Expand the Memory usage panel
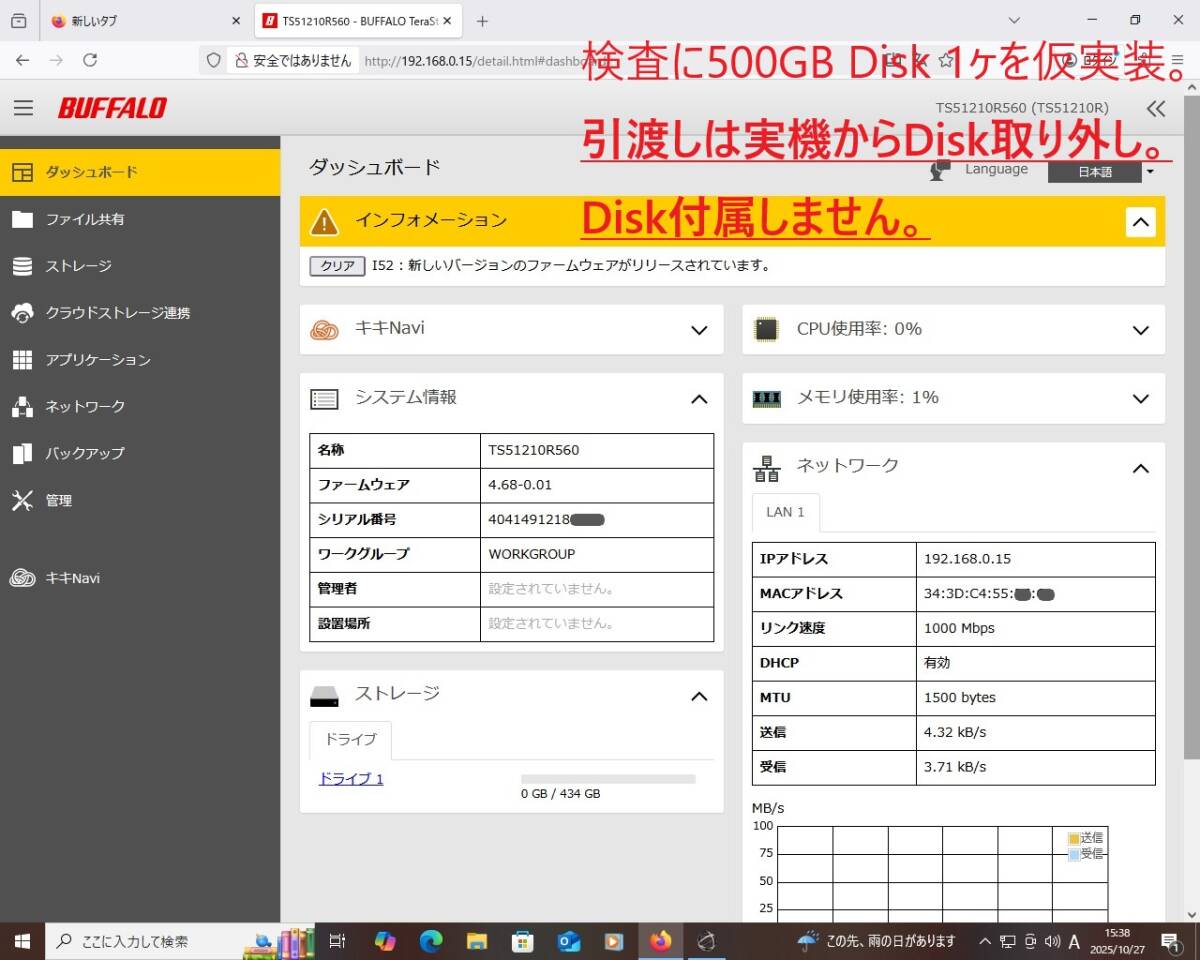1200x960 pixels. 1140,399
